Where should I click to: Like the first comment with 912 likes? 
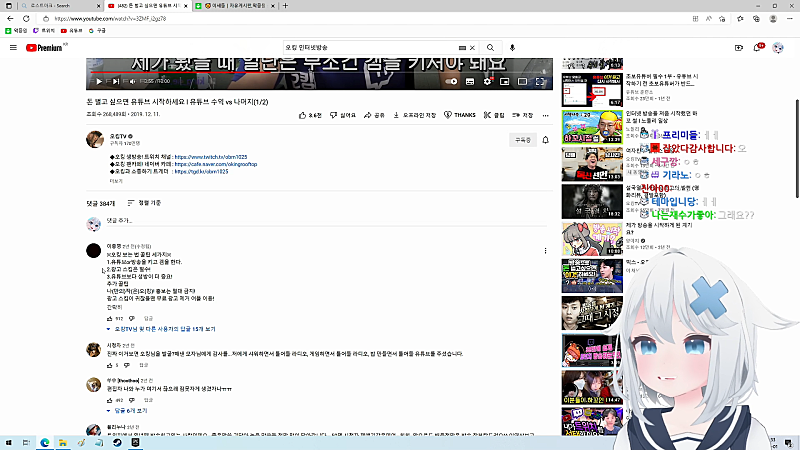tap(110, 318)
